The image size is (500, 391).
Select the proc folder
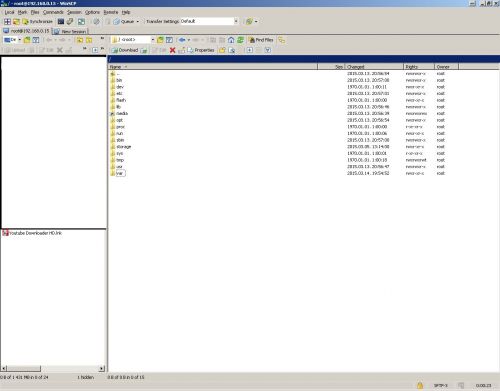point(120,127)
